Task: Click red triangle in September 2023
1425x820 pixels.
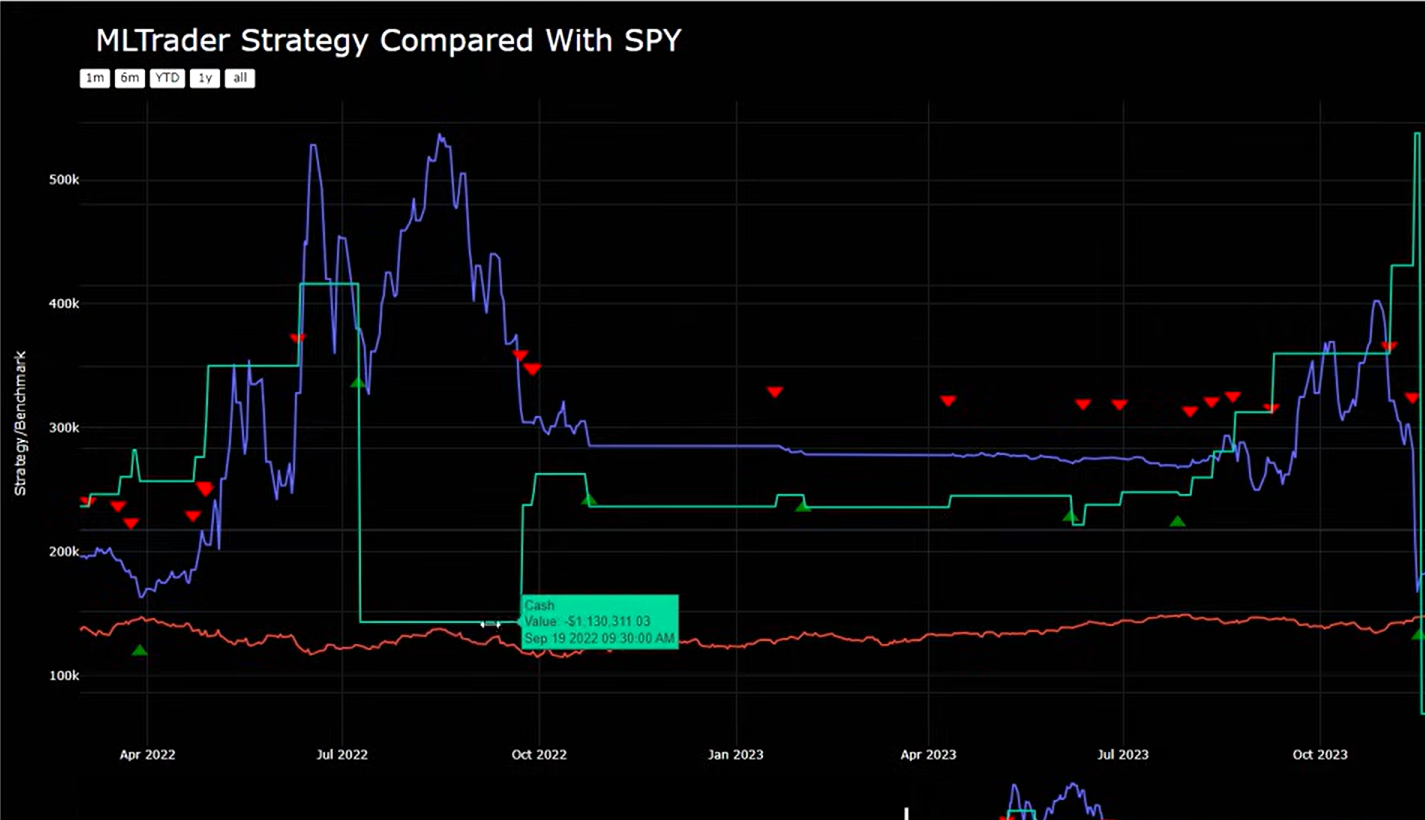Action: point(1271,408)
